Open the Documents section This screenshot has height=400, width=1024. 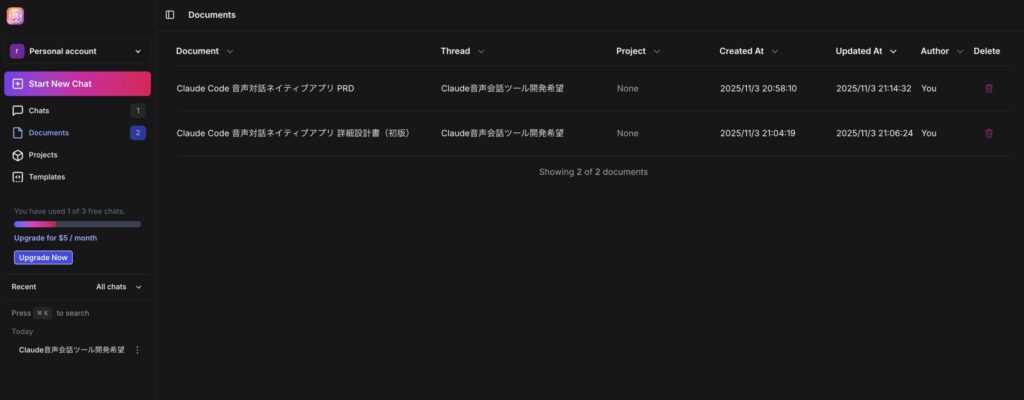[78, 133]
